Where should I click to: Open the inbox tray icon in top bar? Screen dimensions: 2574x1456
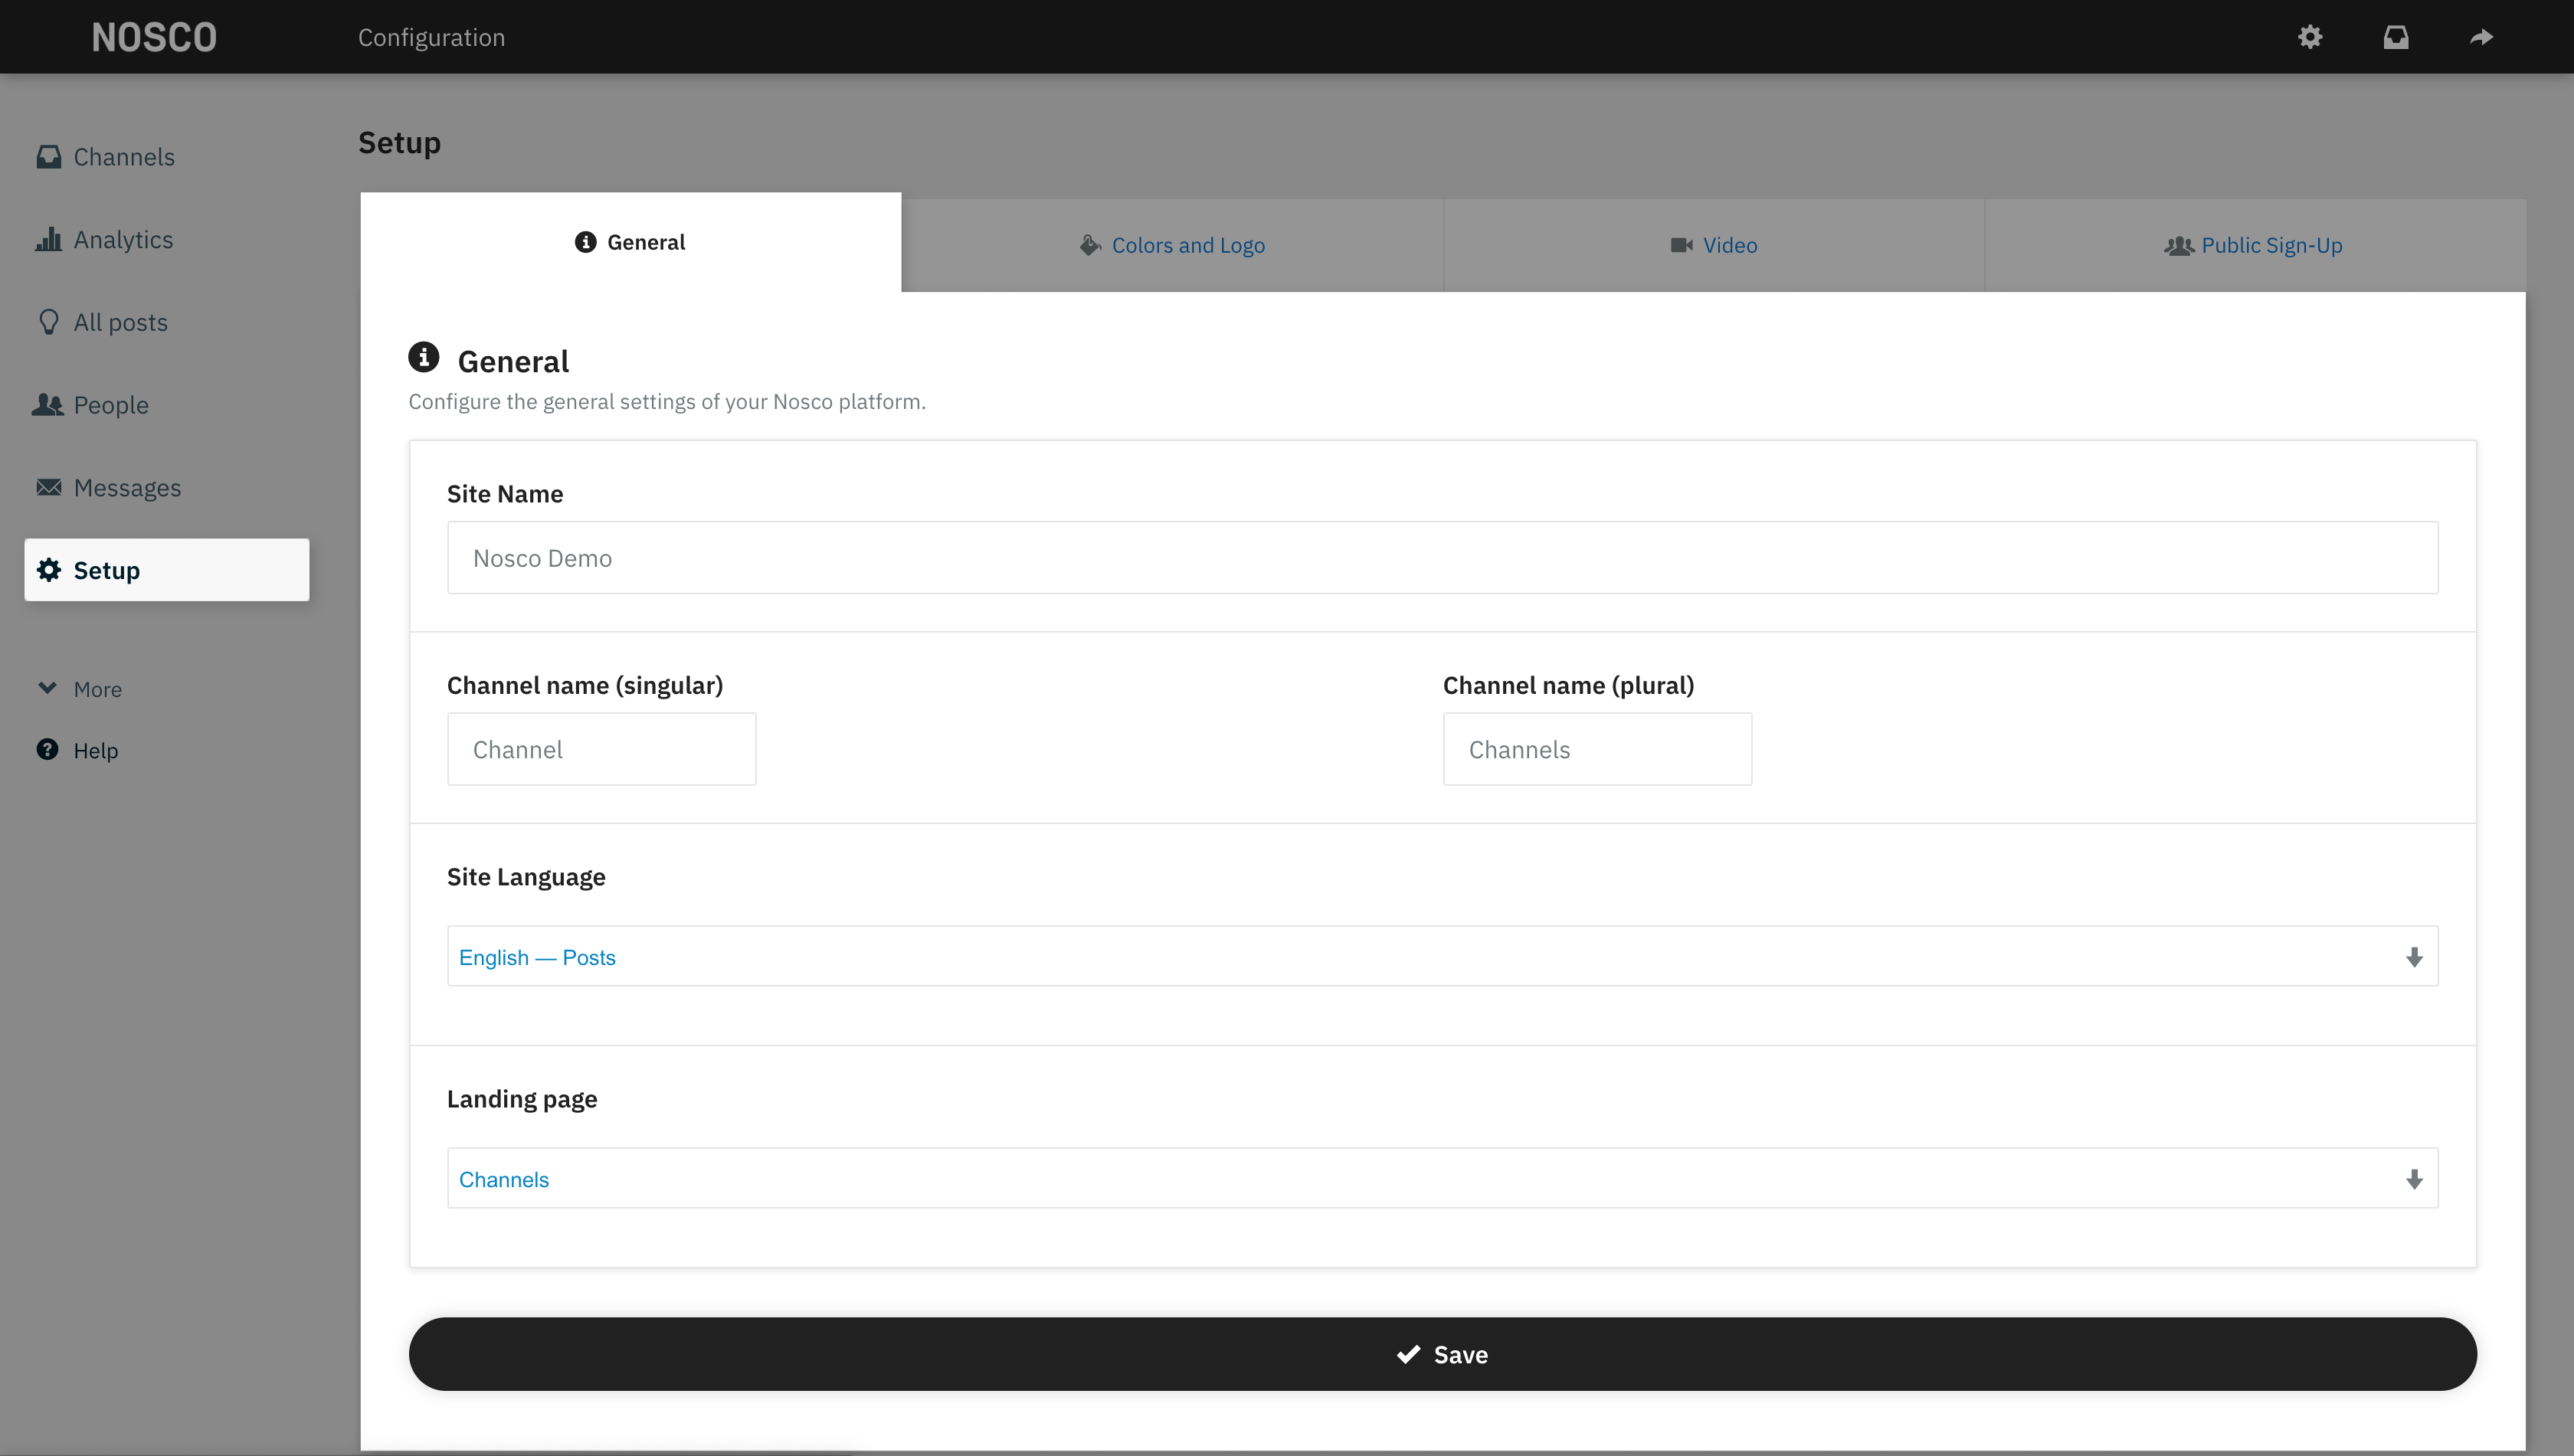(x=2396, y=37)
